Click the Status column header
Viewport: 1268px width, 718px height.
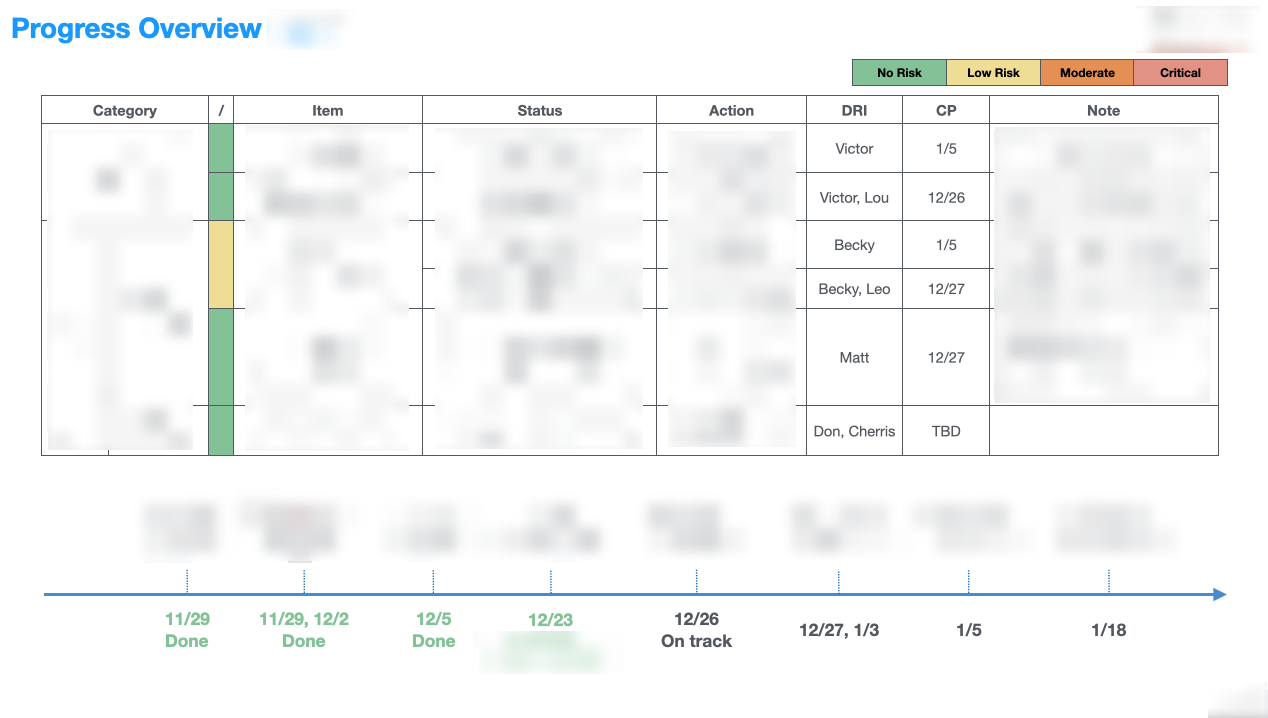(x=539, y=111)
